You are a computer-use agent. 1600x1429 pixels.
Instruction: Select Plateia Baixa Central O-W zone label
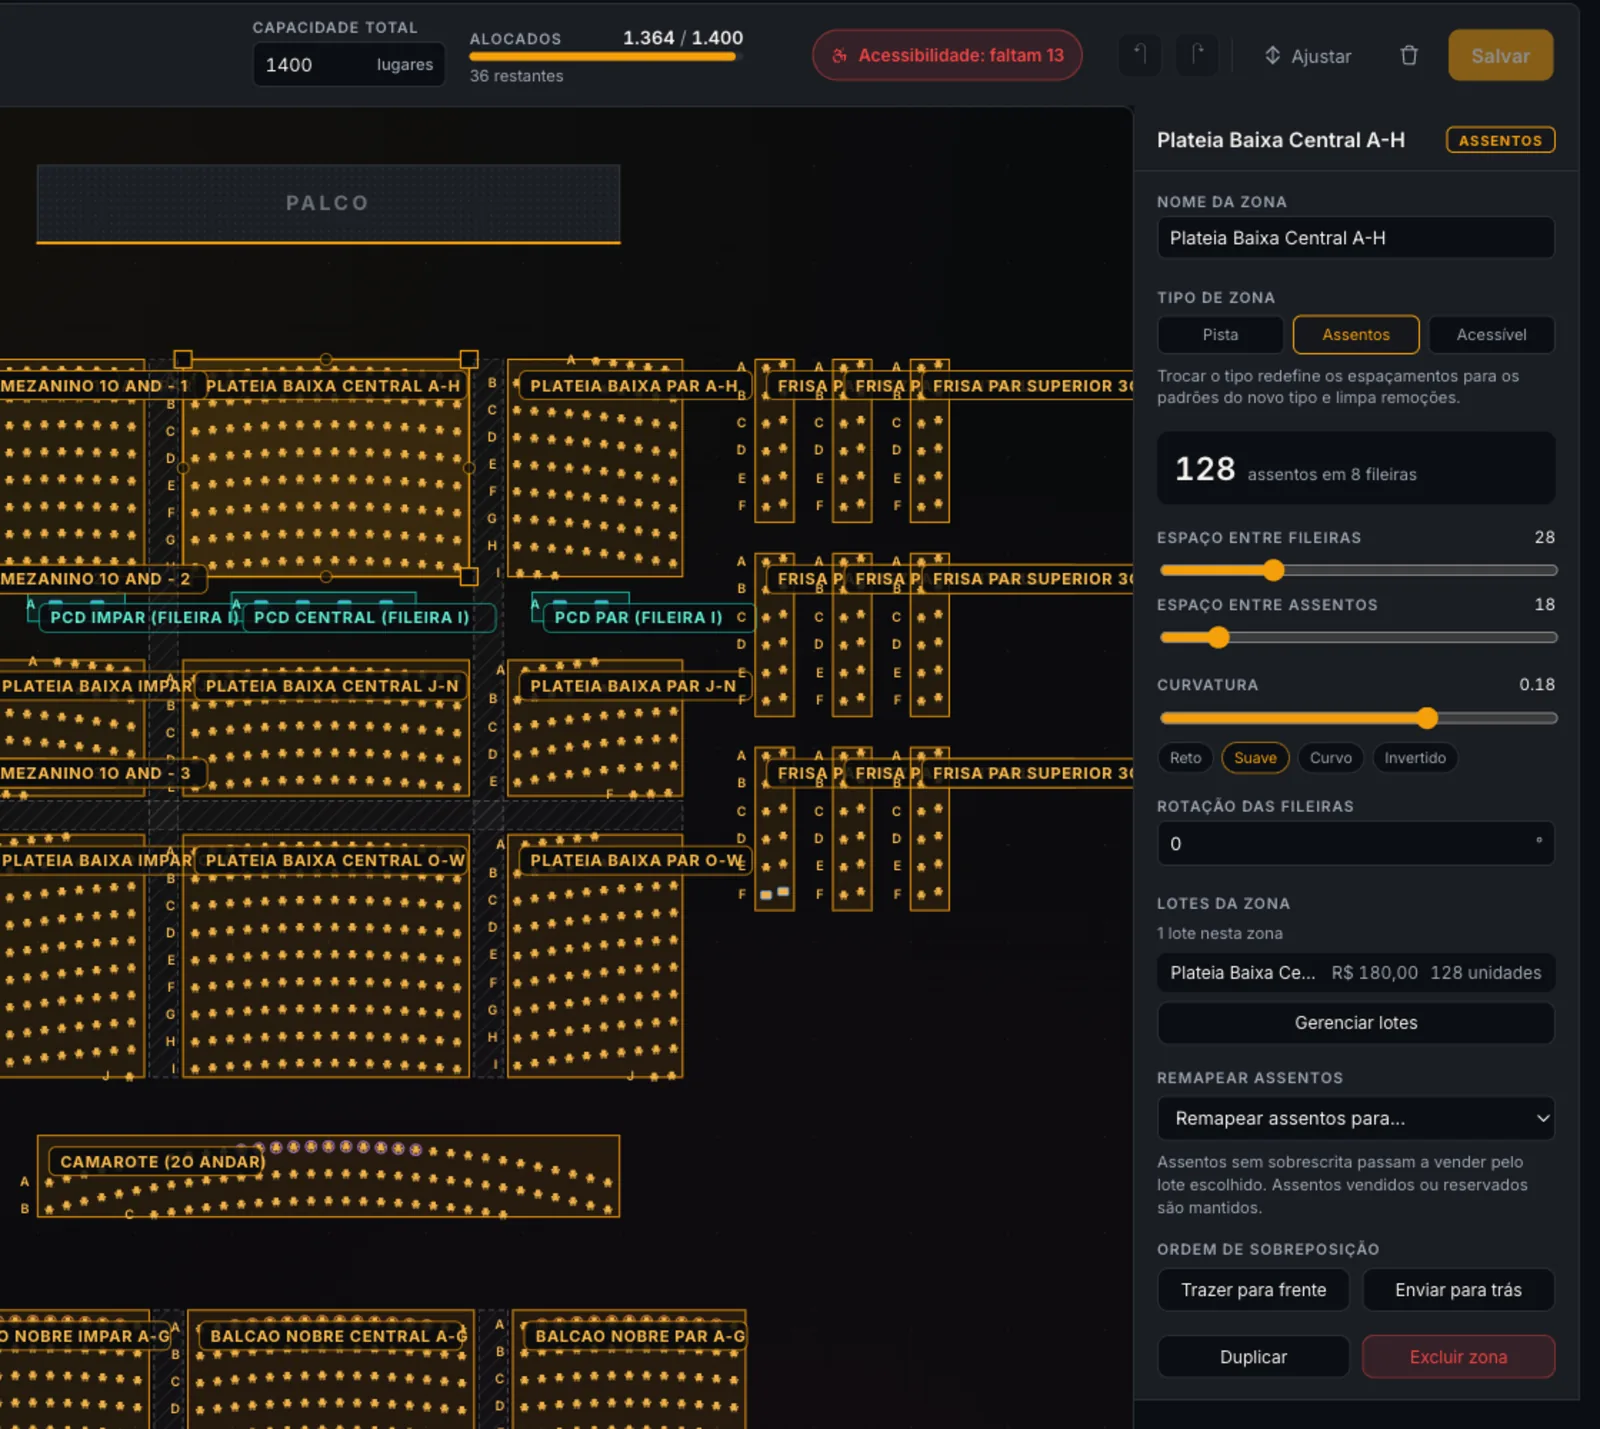tap(334, 860)
